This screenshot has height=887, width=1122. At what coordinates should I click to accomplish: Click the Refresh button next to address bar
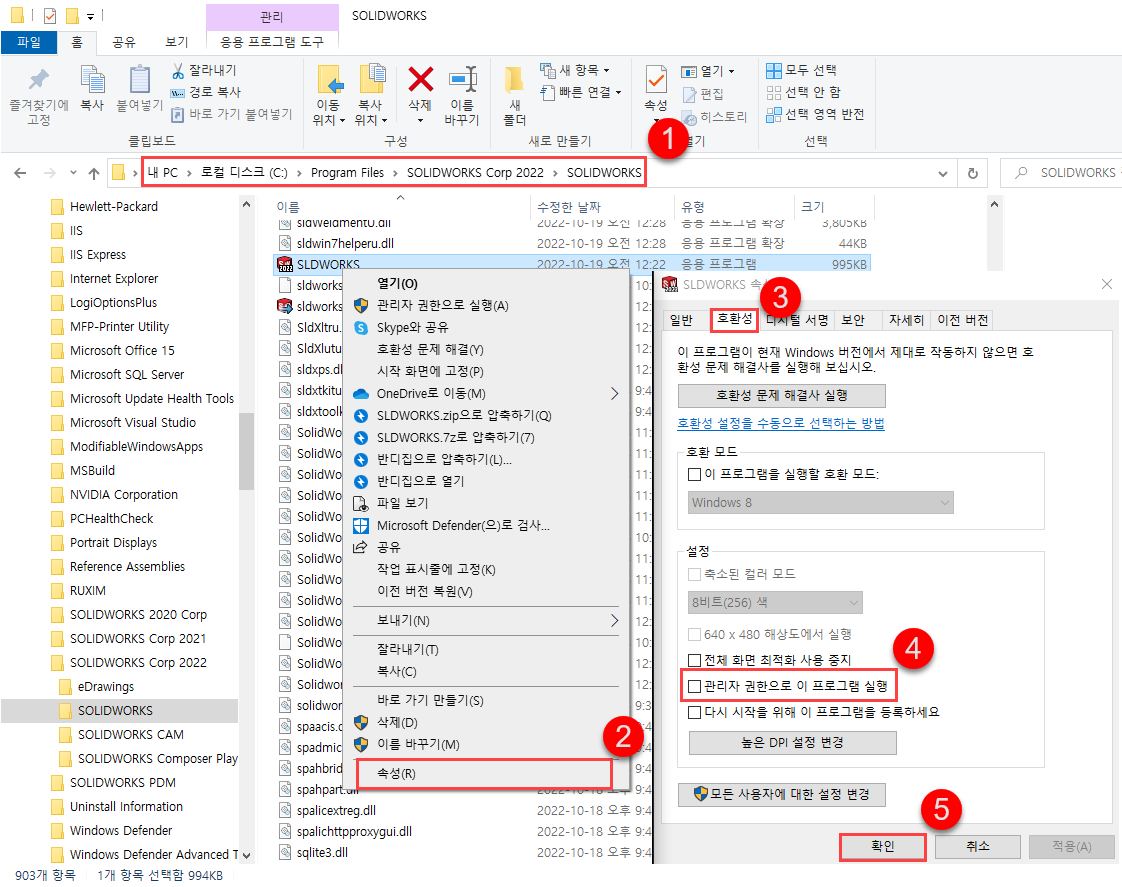(x=972, y=173)
